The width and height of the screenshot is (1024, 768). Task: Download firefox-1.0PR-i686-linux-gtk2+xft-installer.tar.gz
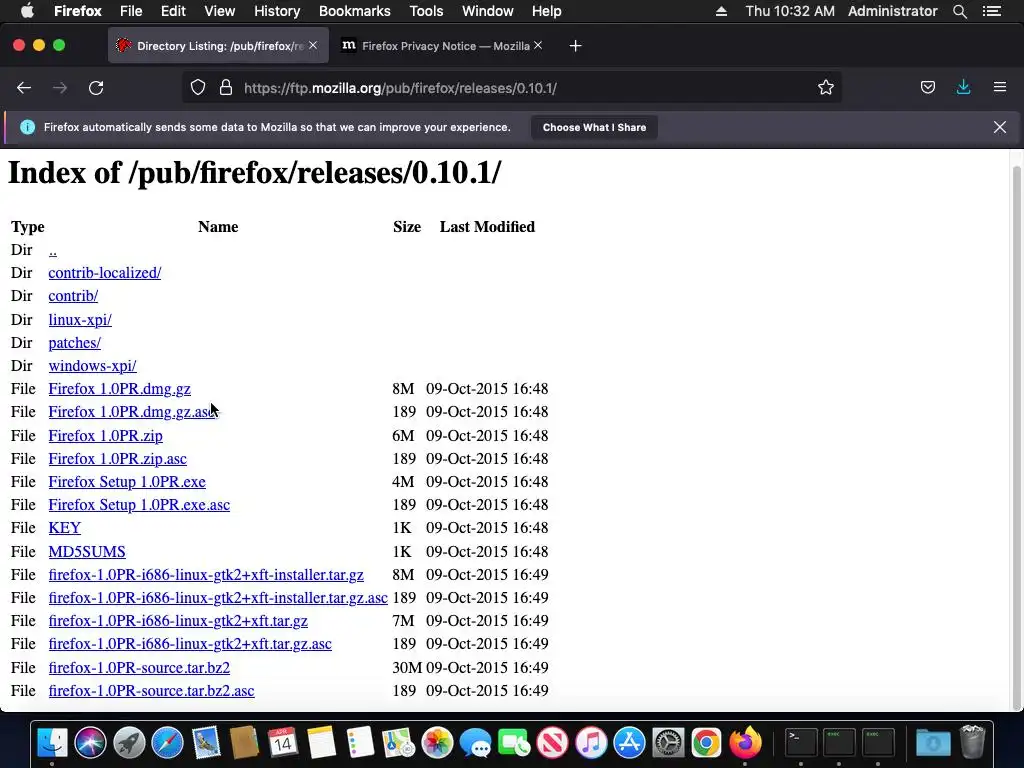[x=206, y=575]
